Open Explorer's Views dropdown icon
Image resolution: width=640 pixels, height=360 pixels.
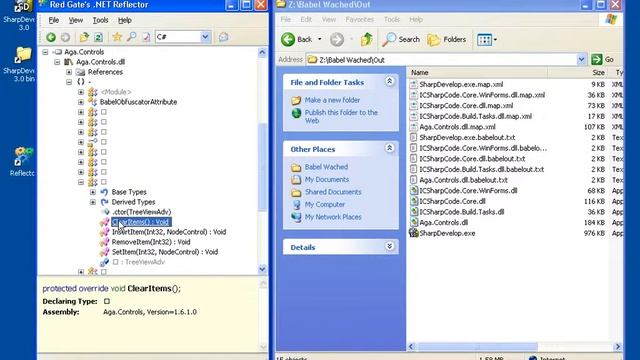point(487,40)
